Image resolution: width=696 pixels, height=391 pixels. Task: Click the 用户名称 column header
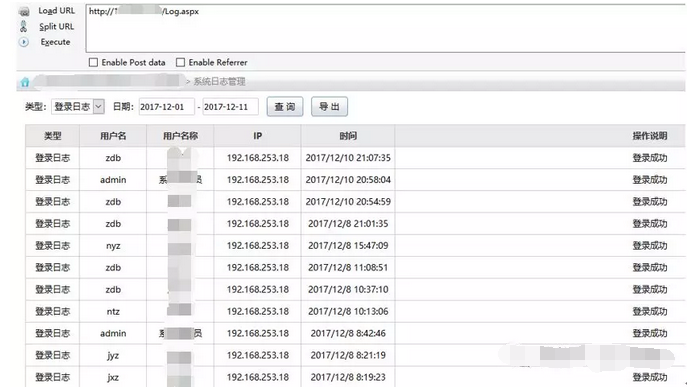(180, 136)
